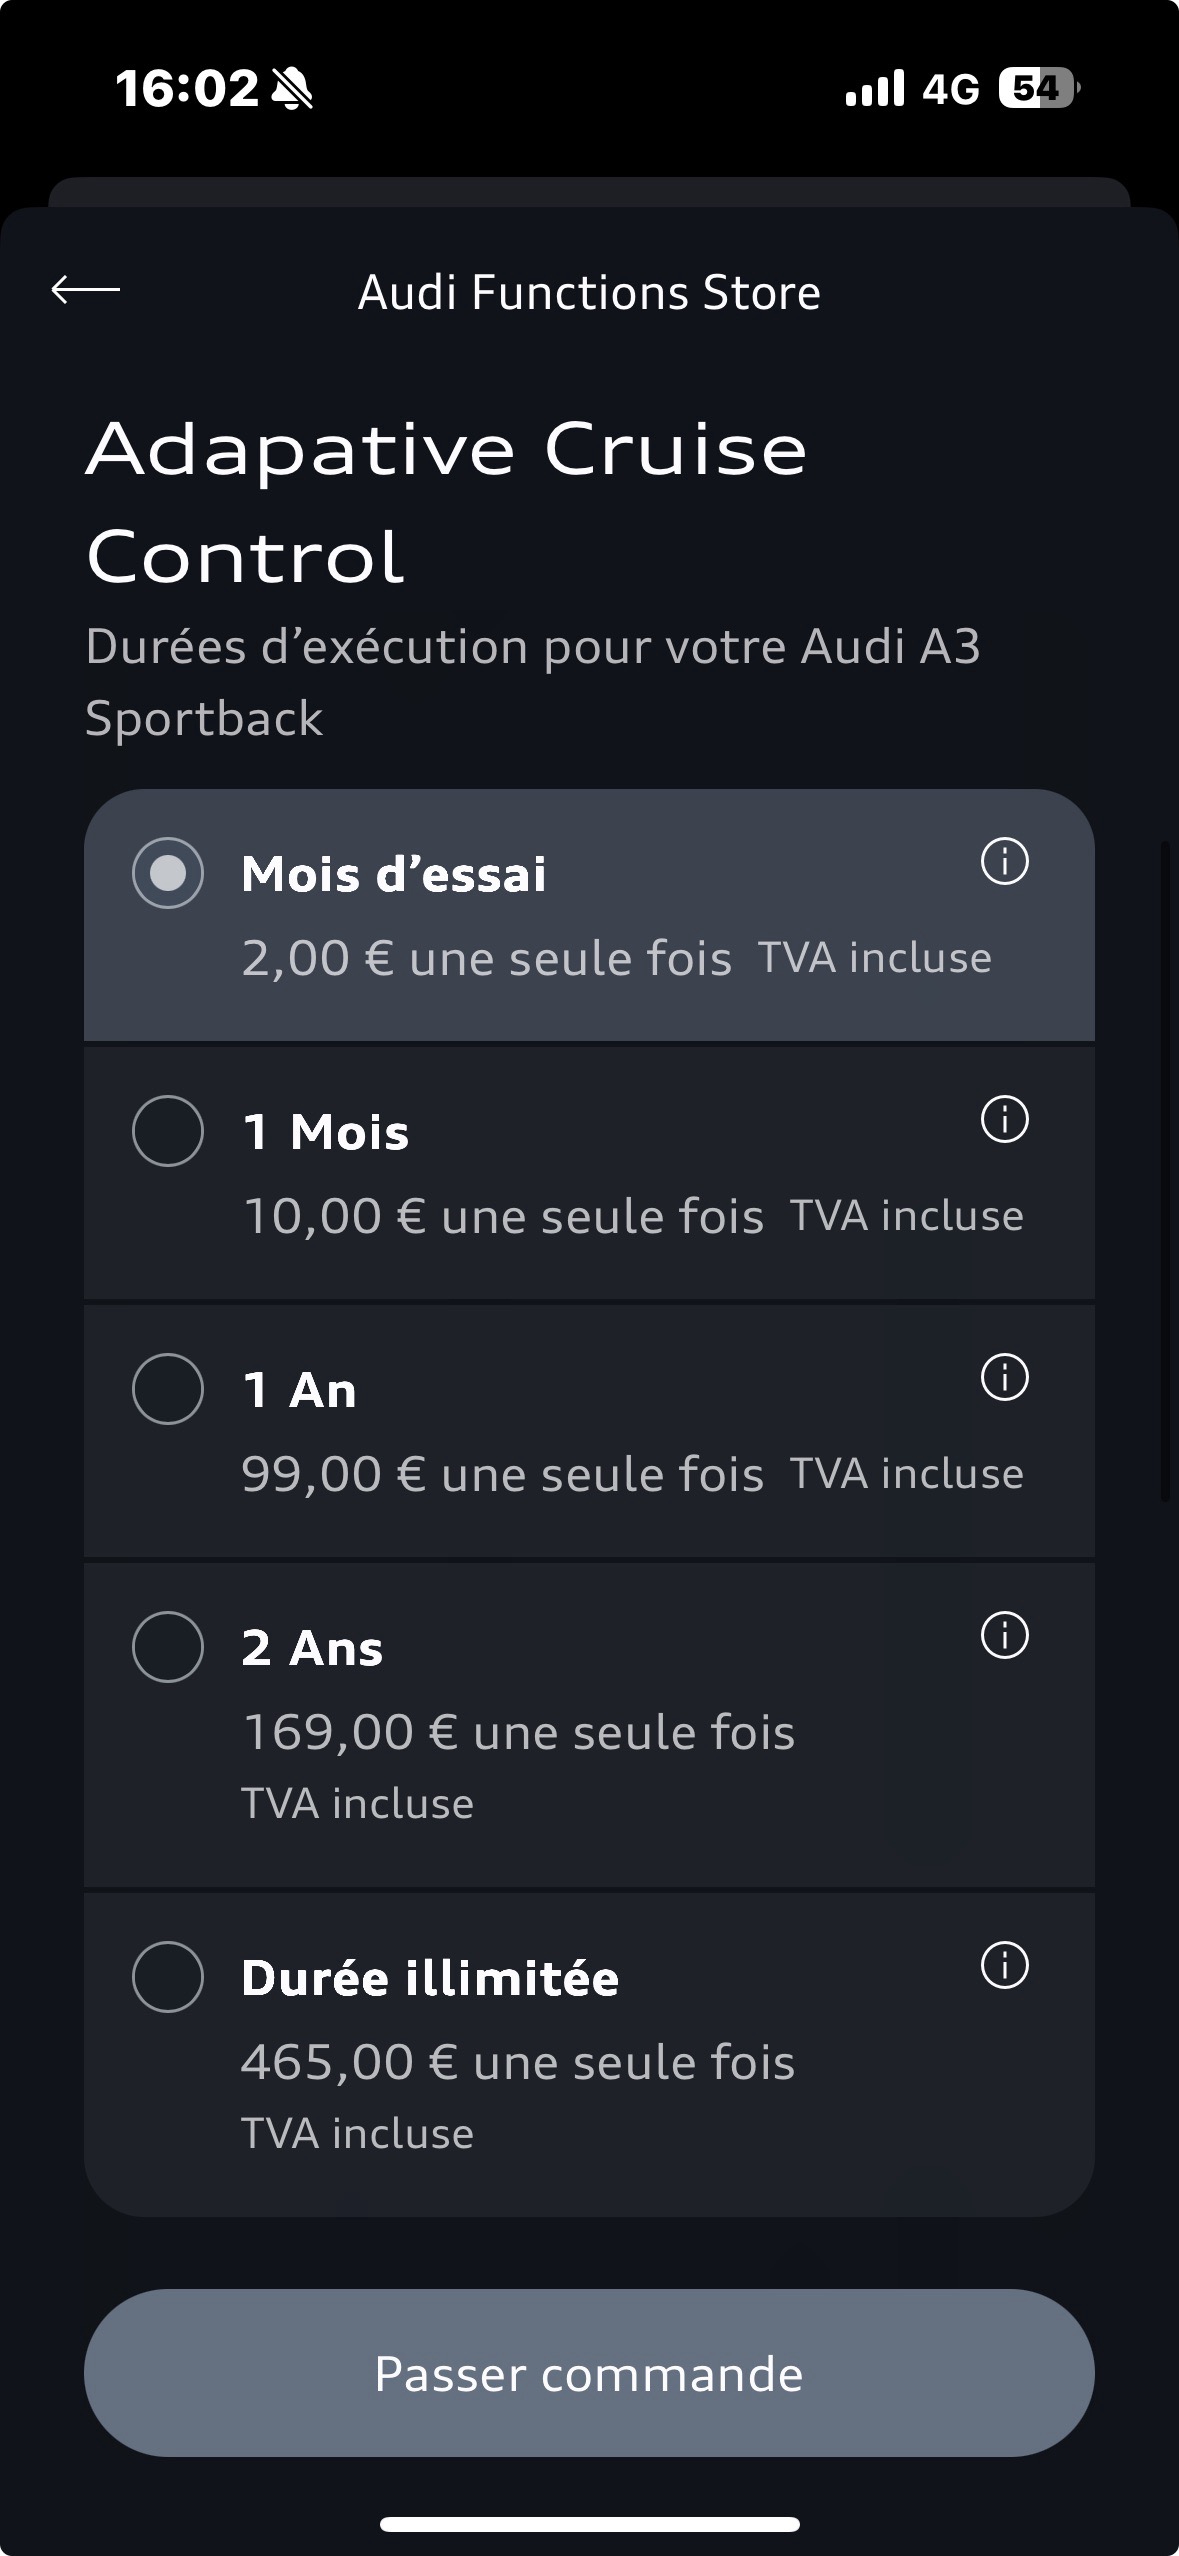The image size is (1179, 2556).
Task: Tap the battery indicator icon
Action: [1038, 89]
